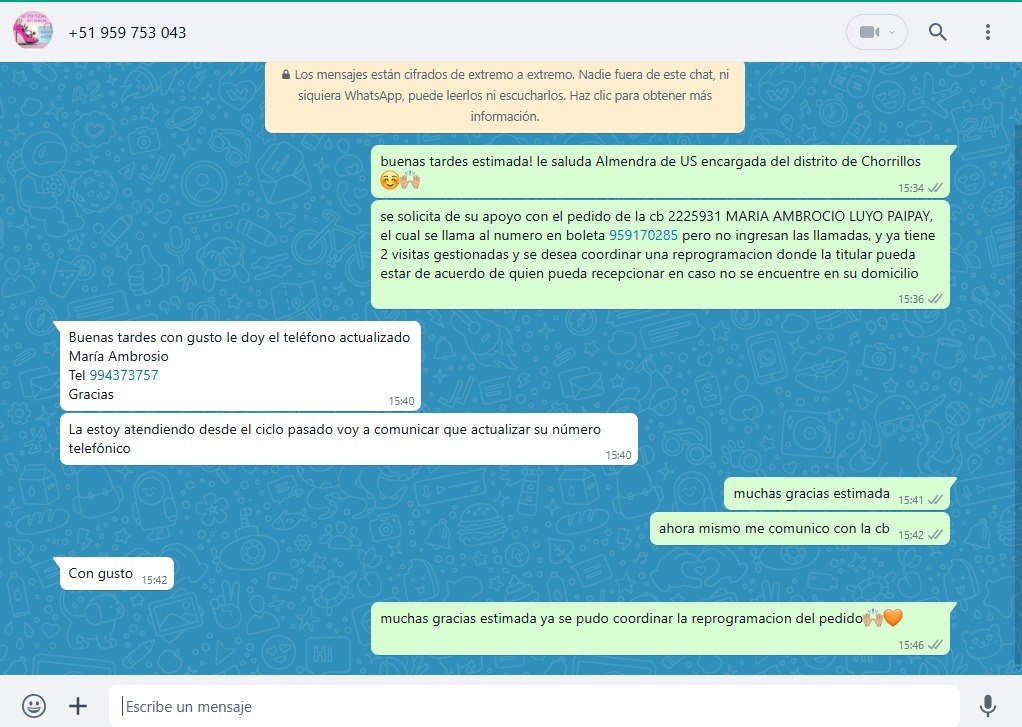Click the end-to-end encryption notice banner
This screenshot has height=727, width=1022.
pos(504,97)
